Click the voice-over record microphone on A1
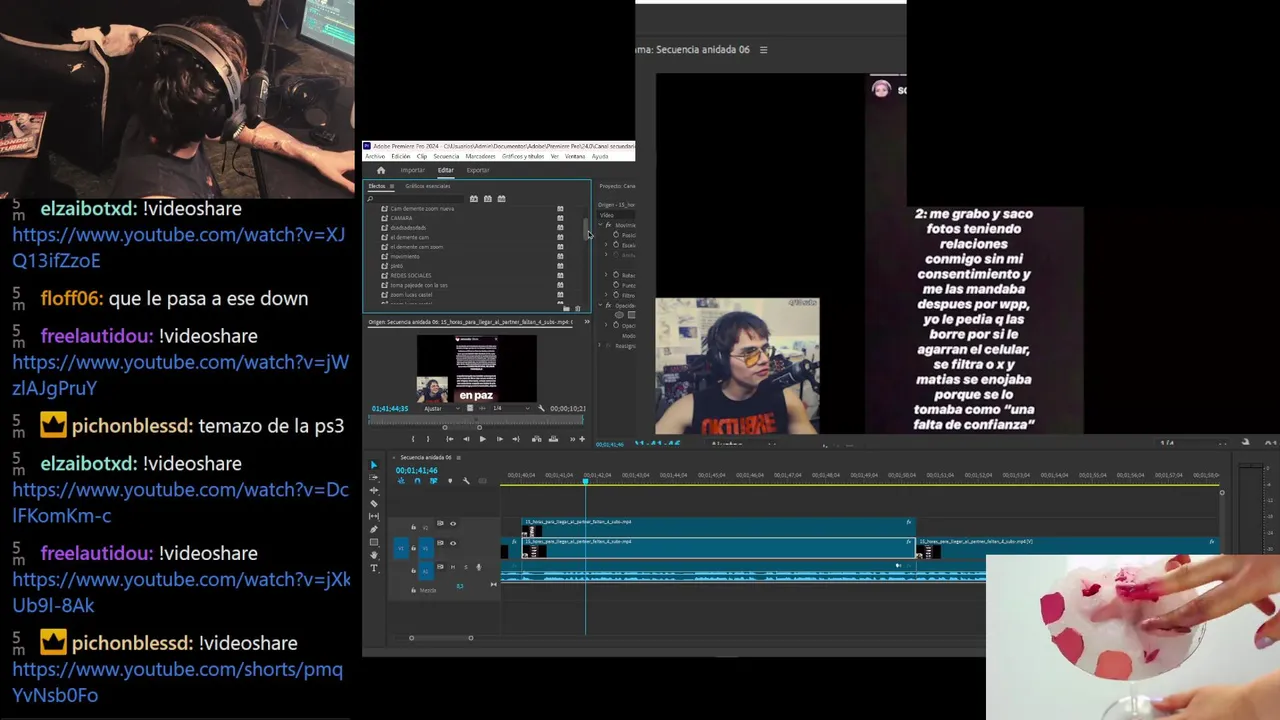Viewport: 1280px width, 720px height. [478, 567]
